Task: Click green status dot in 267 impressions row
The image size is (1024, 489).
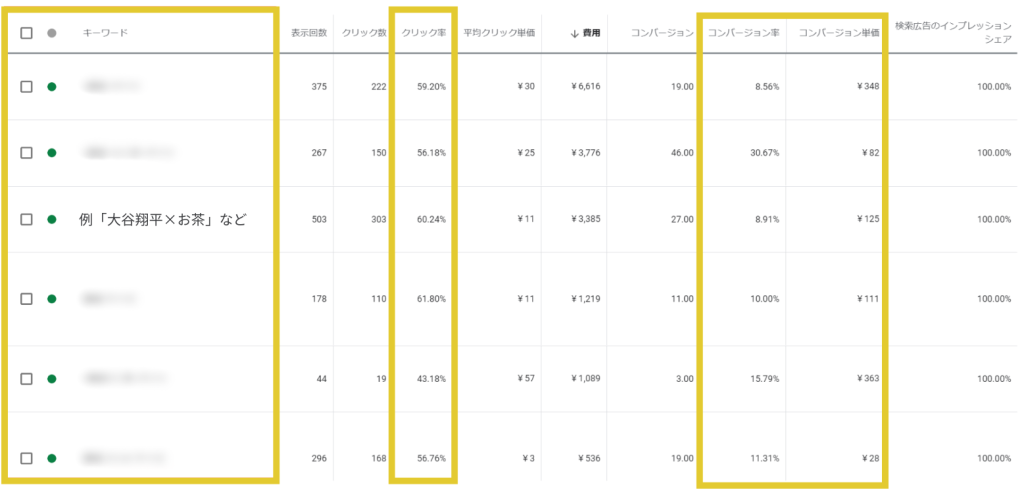Action: click(x=51, y=153)
